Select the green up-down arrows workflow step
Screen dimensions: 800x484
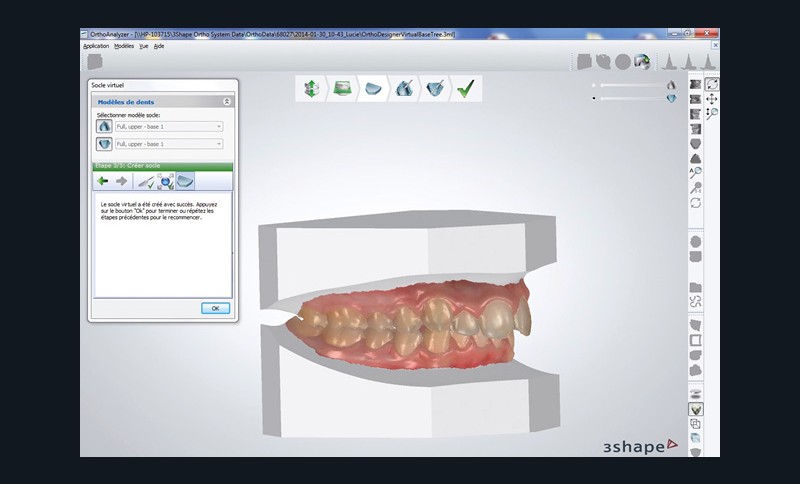point(311,89)
